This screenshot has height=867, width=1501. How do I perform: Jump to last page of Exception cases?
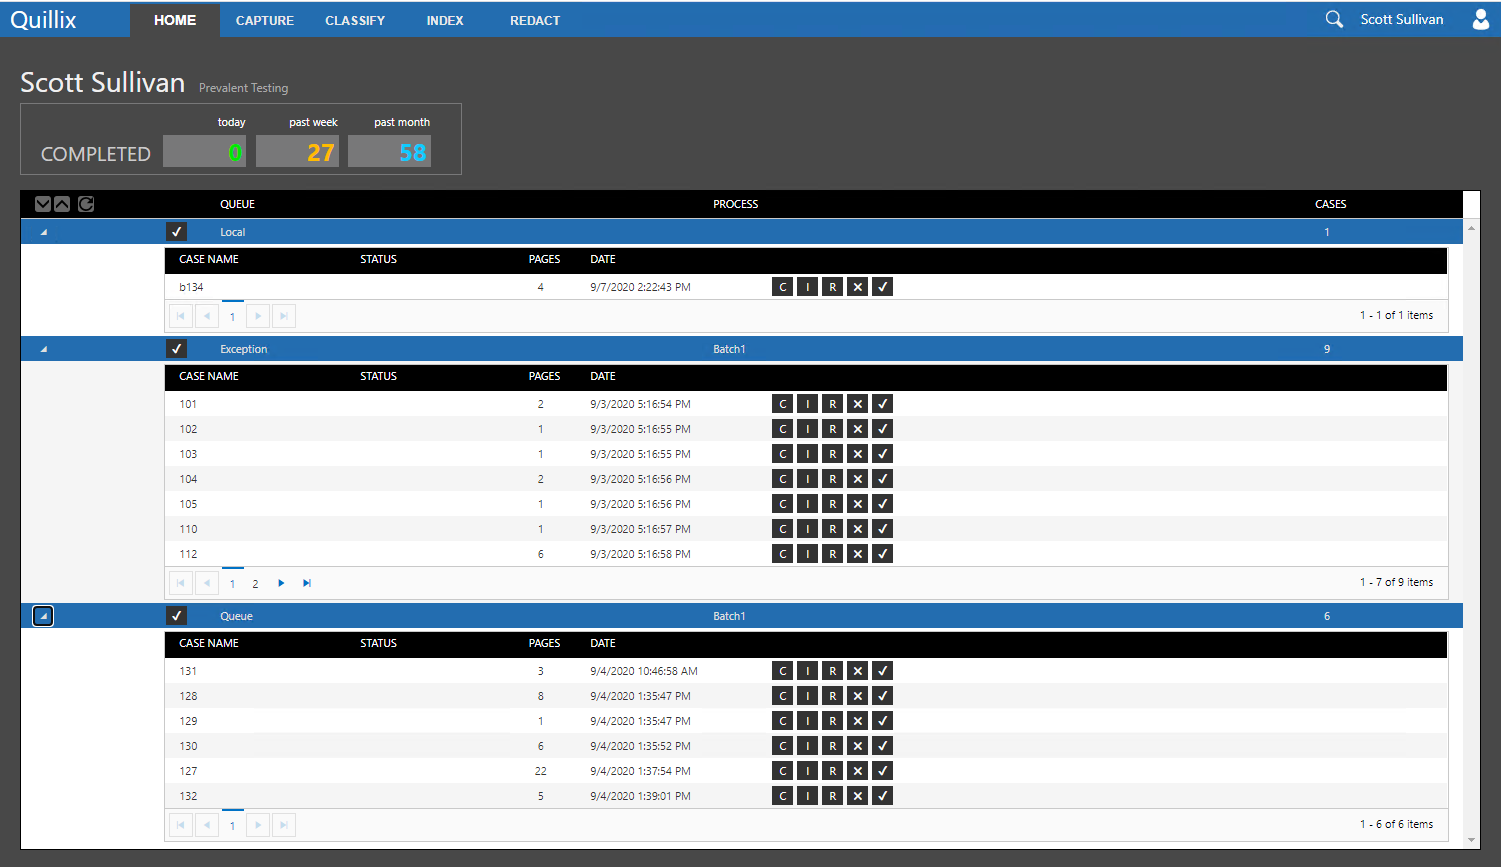tap(307, 583)
